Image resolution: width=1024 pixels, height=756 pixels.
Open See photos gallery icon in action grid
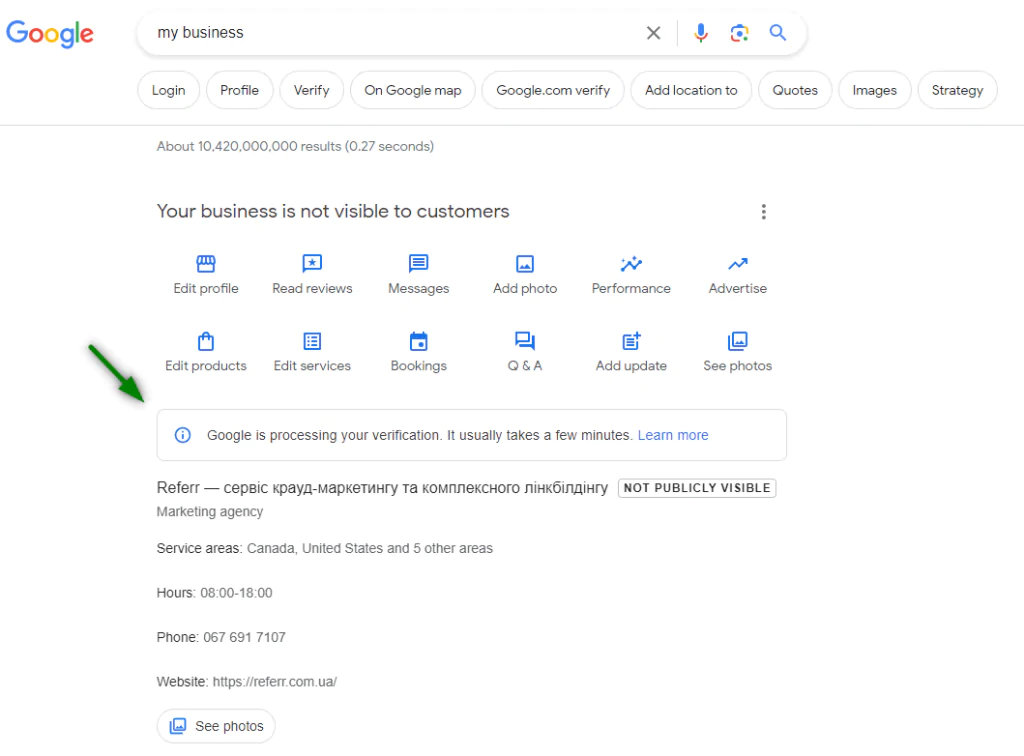(738, 341)
